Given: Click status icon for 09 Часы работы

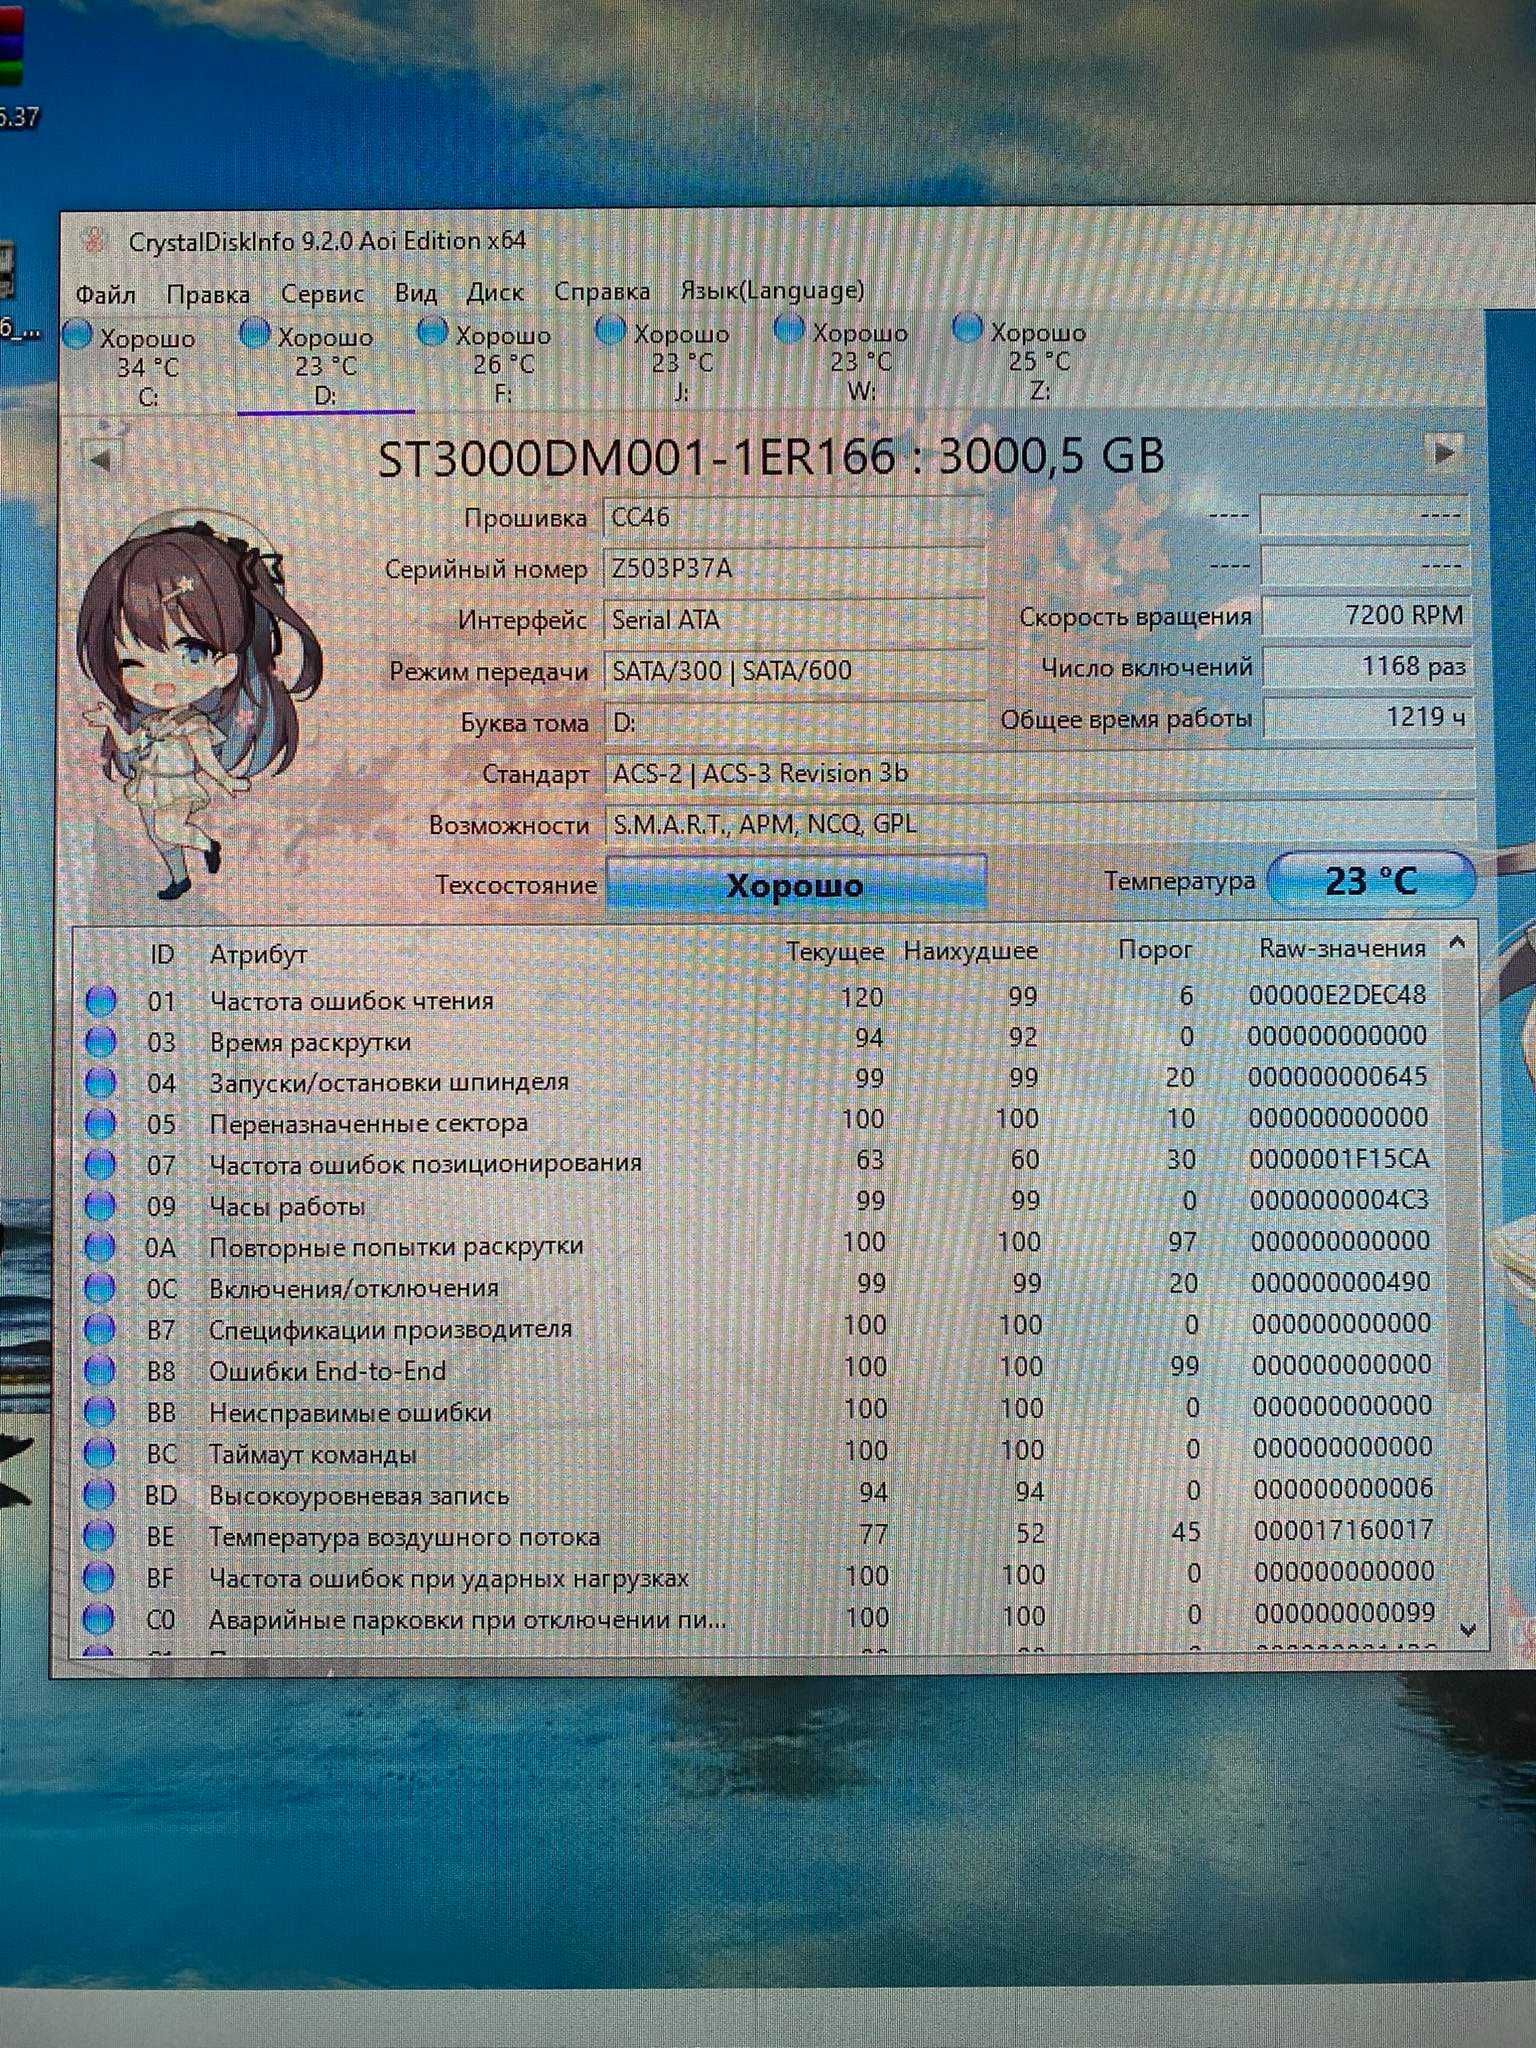Looking at the screenshot, I should pyautogui.click(x=100, y=1206).
